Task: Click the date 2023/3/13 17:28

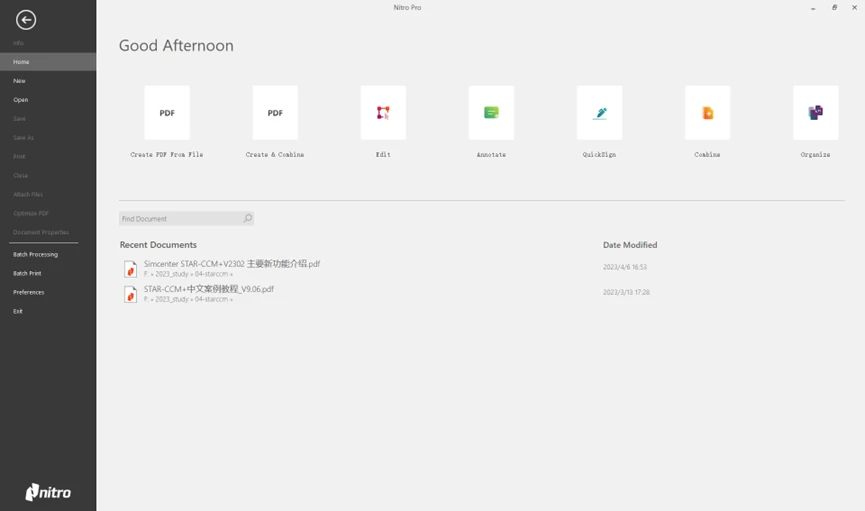Action: tap(626, 292)
